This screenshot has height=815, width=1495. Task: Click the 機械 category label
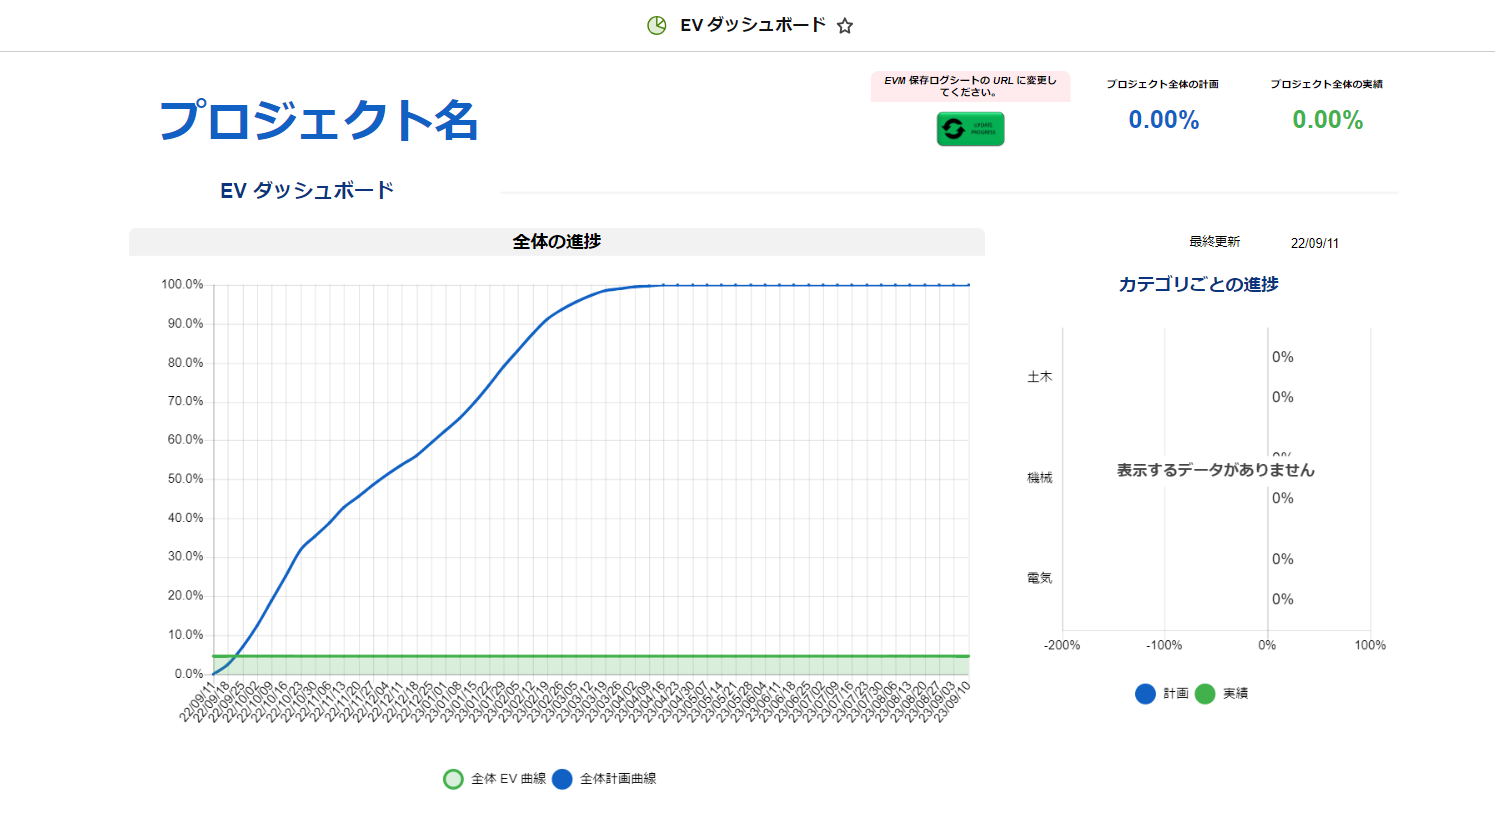(x=1040, y=478)
